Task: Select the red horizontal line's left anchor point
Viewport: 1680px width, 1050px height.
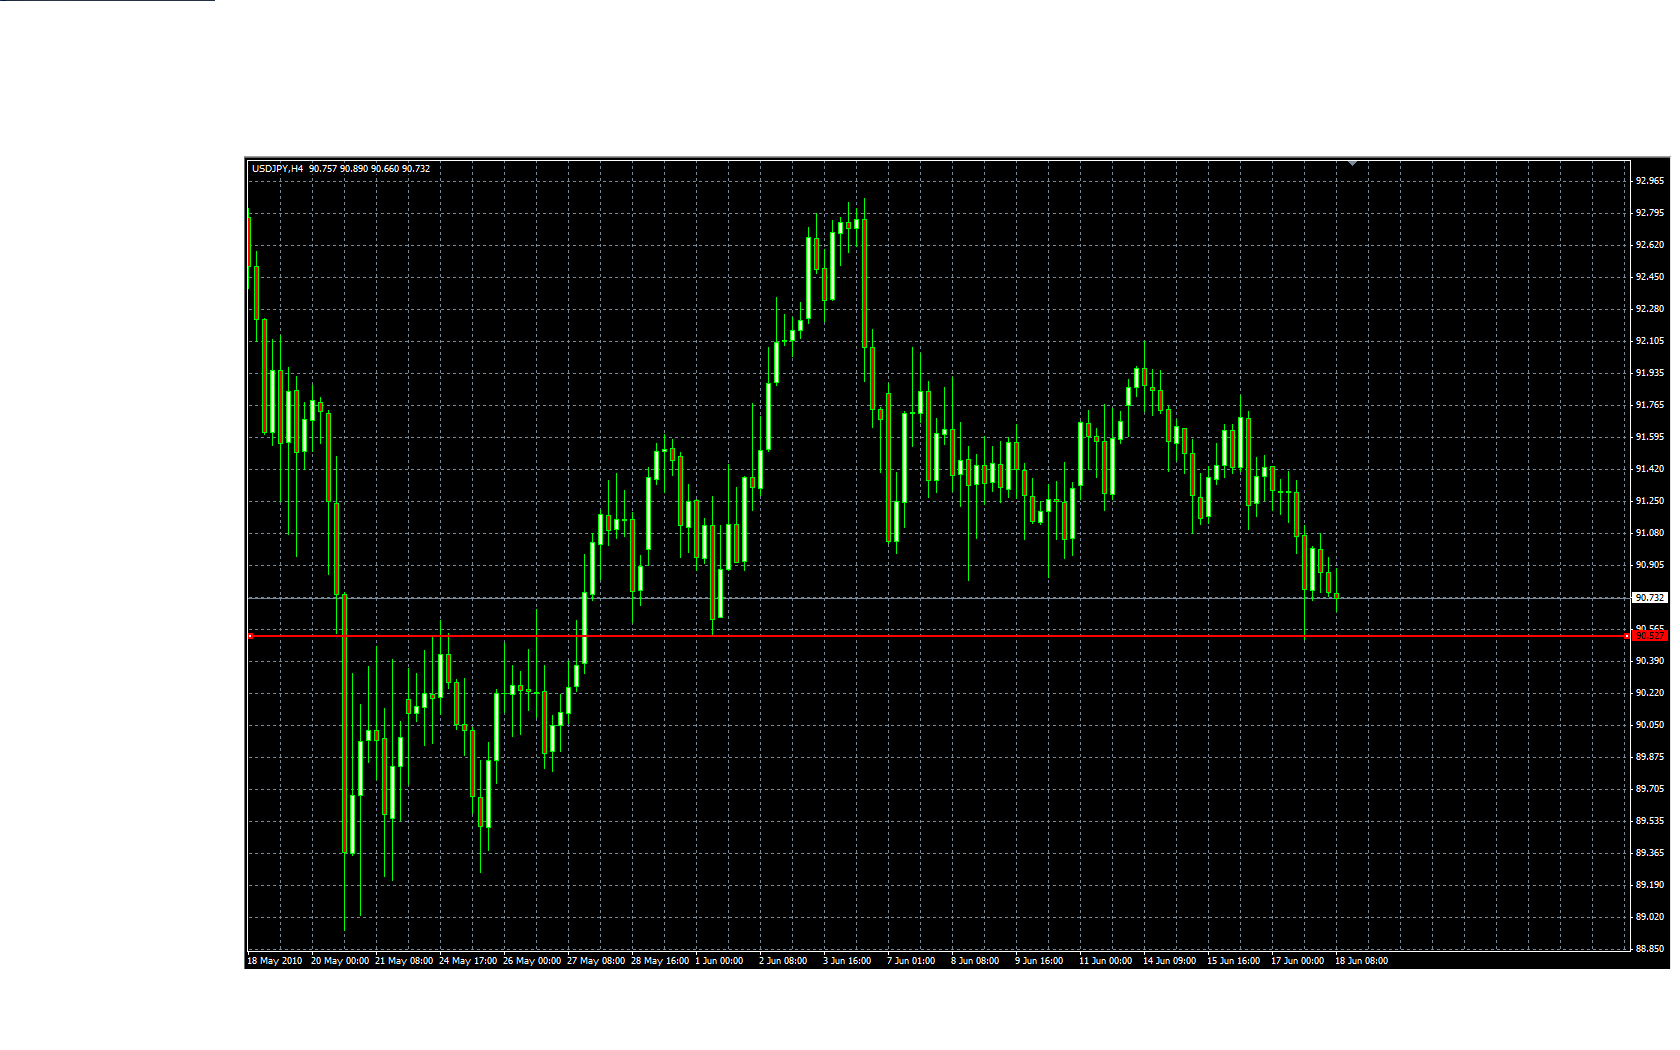Action: (251, 636)
